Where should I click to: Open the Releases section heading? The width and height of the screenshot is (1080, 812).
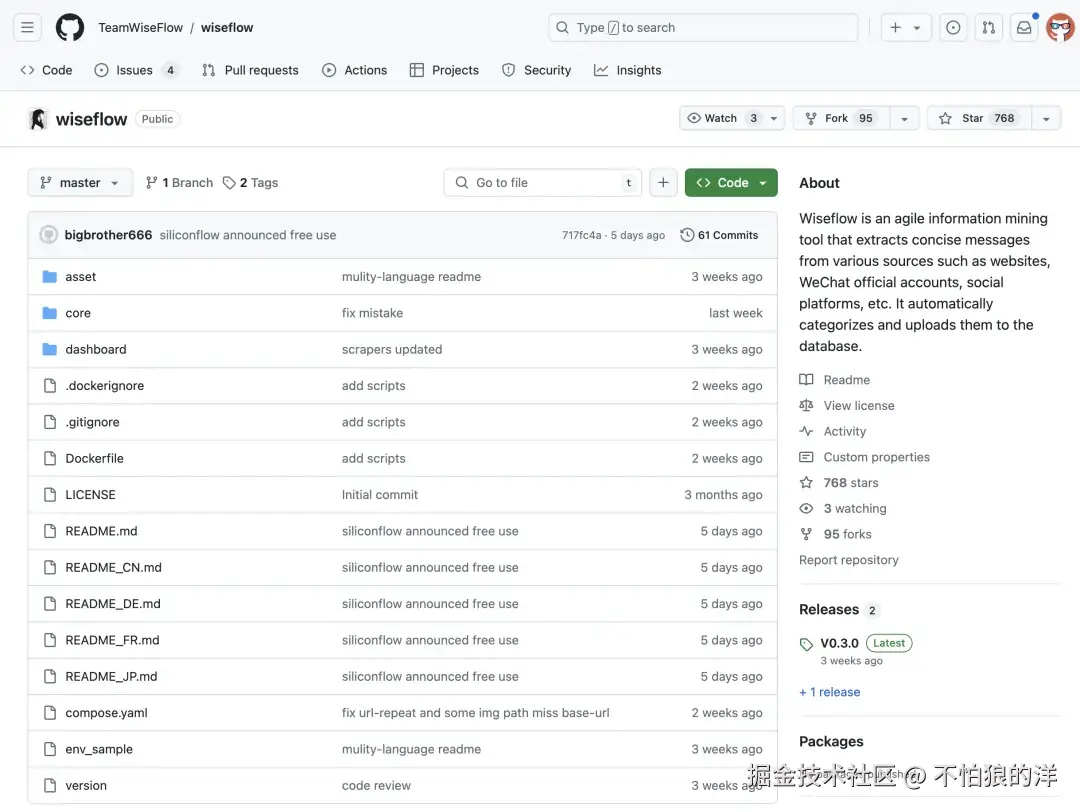(829, 610)
